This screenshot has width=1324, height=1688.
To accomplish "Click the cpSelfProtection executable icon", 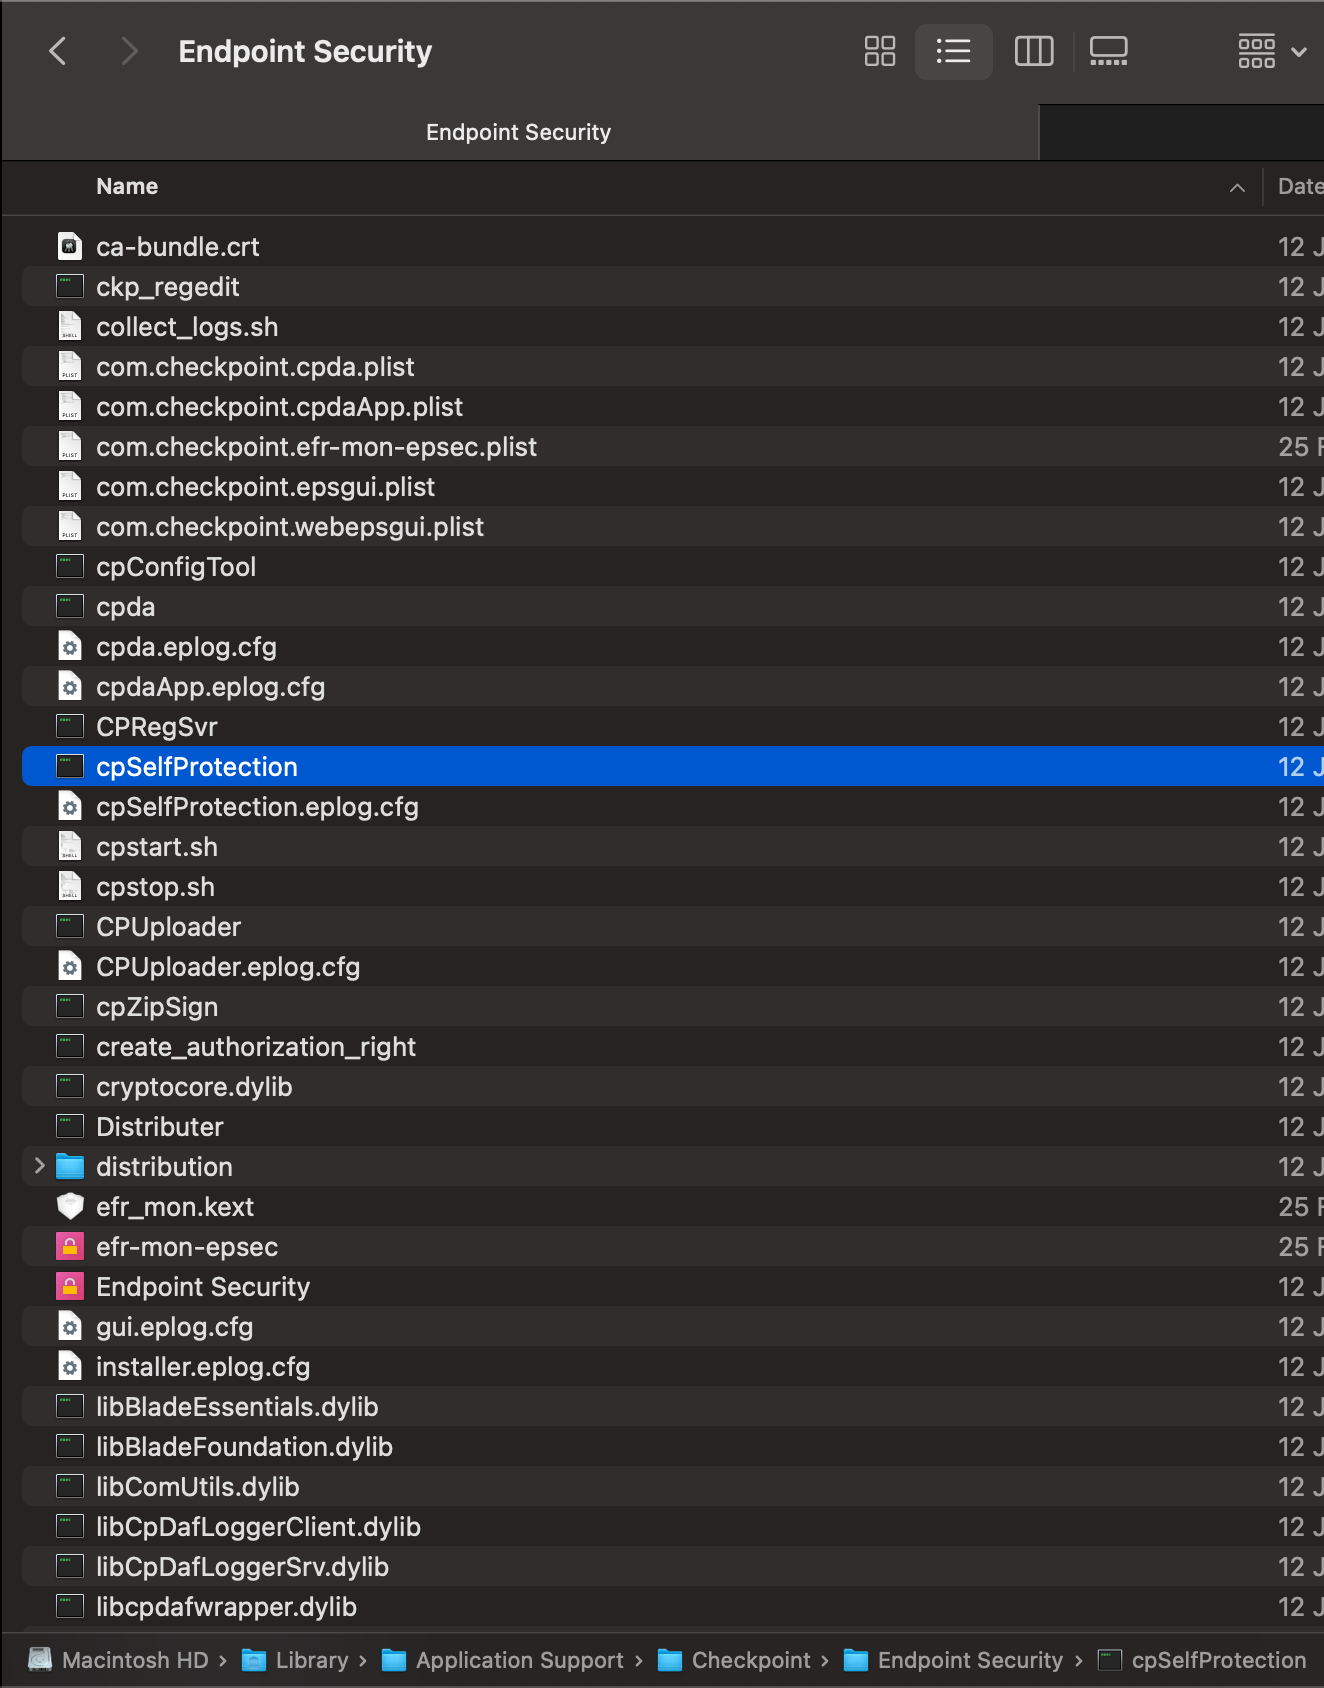I will (70, 766).
